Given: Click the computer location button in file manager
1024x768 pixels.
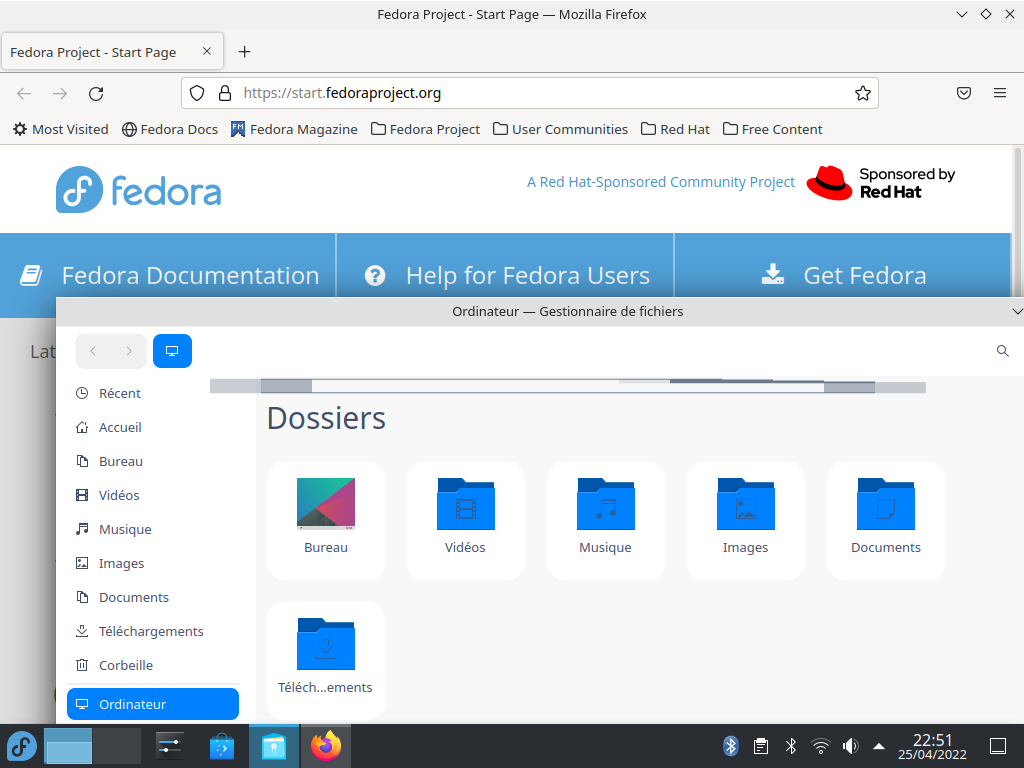Looking at the screenshot, I should pyautogui.click(x=172, y=351).
